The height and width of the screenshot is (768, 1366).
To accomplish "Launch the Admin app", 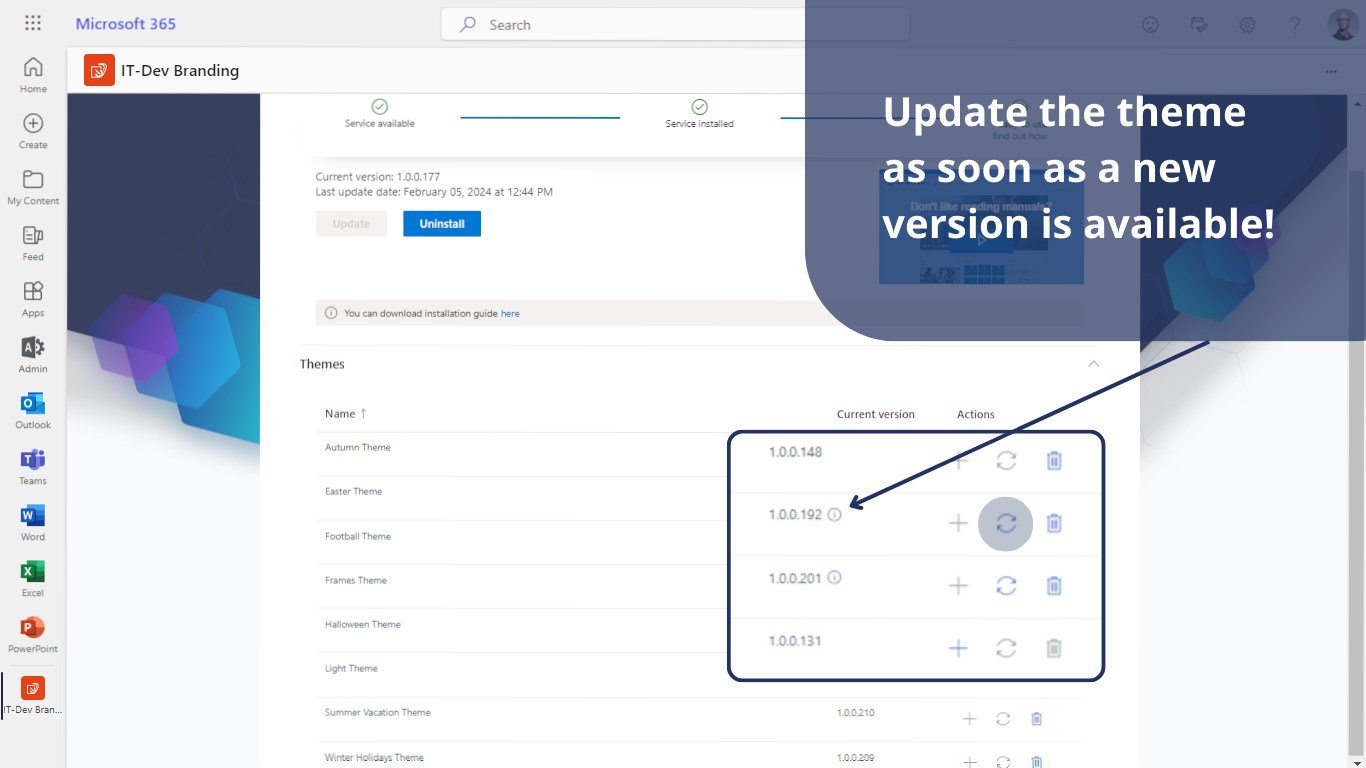I will (33, 355).
